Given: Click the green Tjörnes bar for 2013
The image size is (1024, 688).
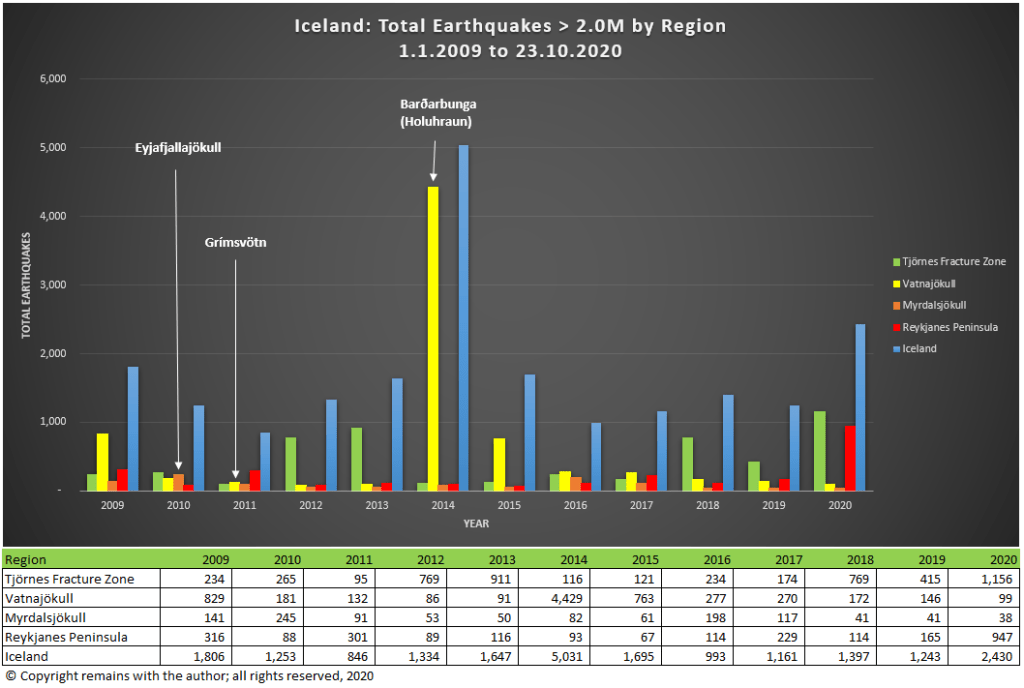Looking at the screenshot, I should (356, 459).
